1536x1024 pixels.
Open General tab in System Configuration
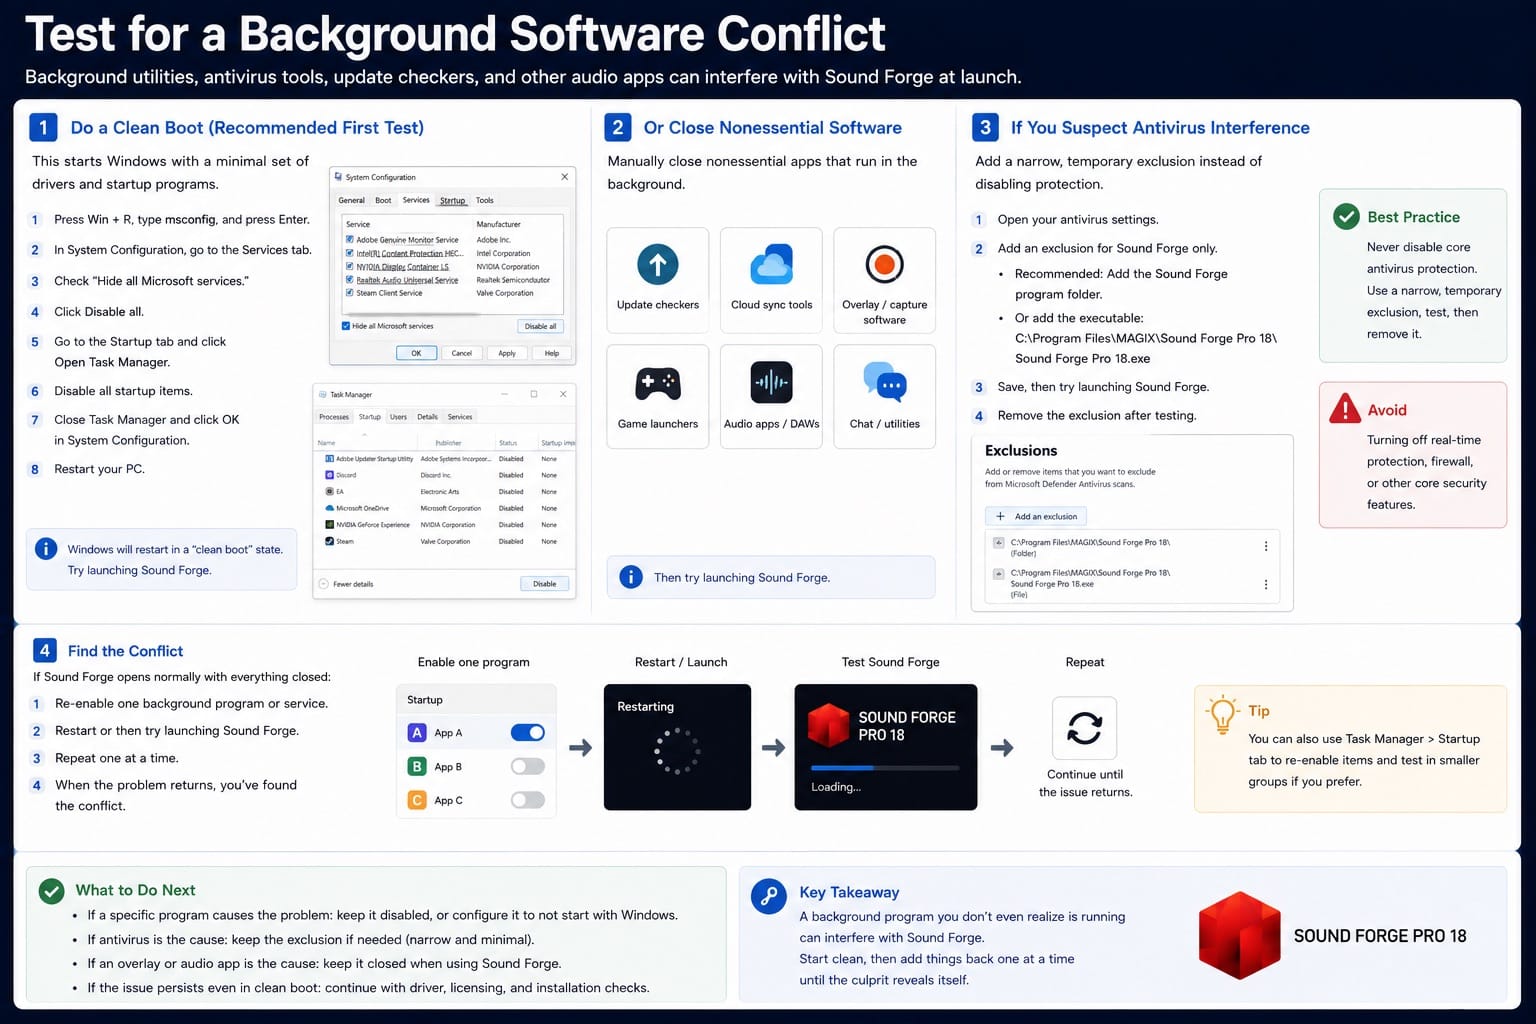(x=352, y=200)
